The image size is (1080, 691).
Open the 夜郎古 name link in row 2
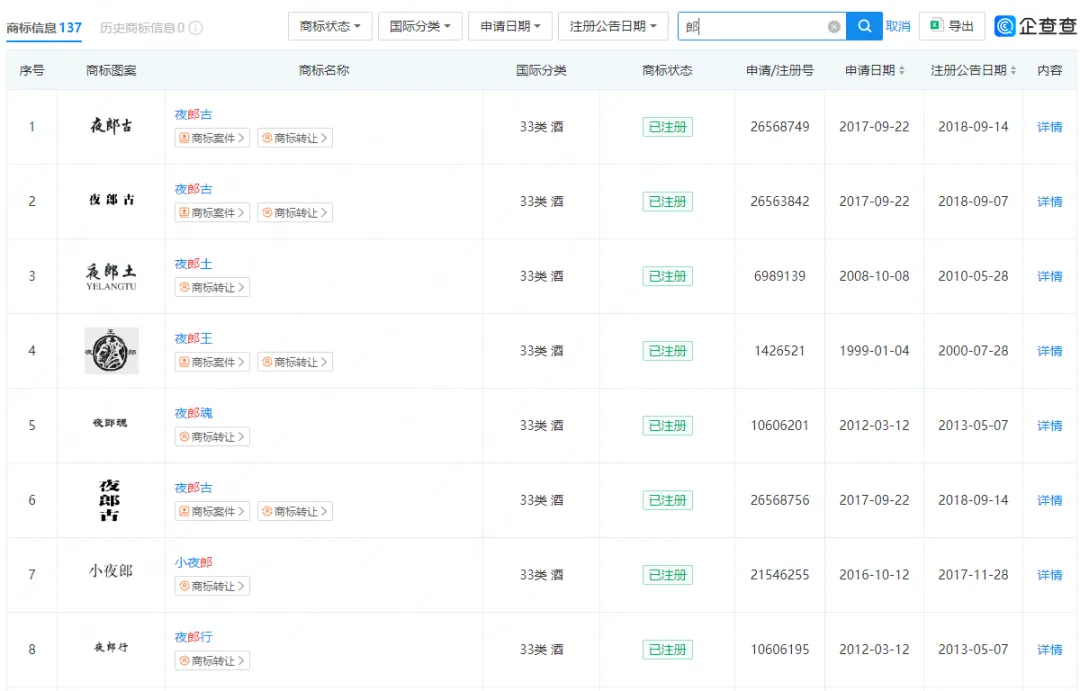coord(194,189)
